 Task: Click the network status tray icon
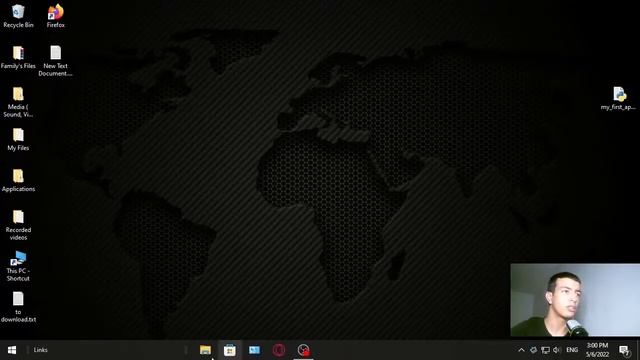click(545, 350)
